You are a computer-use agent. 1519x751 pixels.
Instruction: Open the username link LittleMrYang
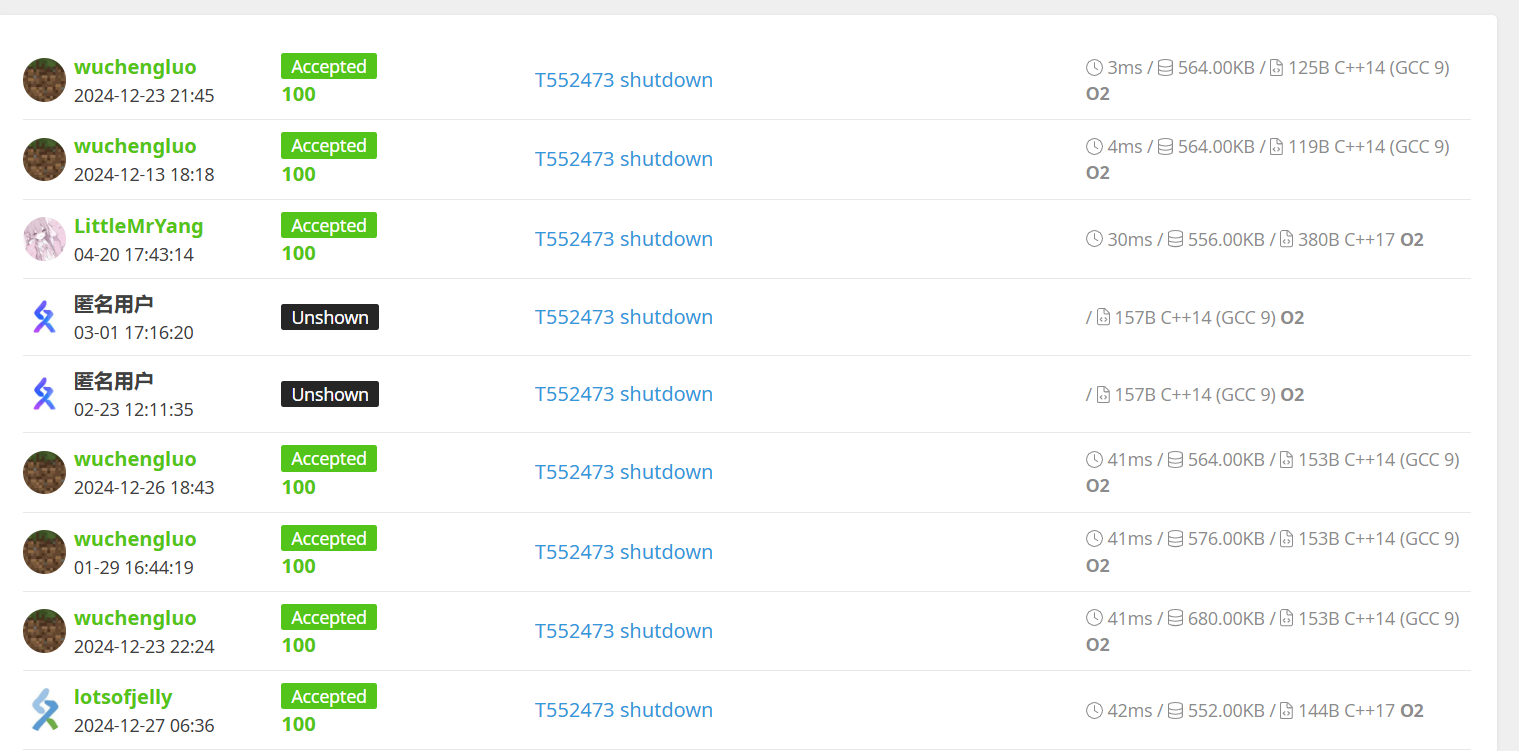coord(139,226)
